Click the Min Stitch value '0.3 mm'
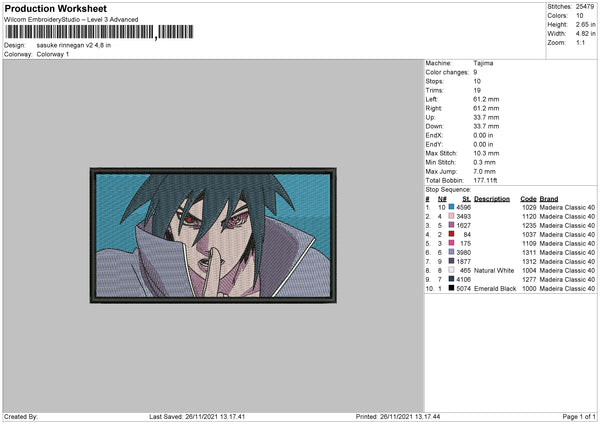600x424 pixels. (485, 163)
